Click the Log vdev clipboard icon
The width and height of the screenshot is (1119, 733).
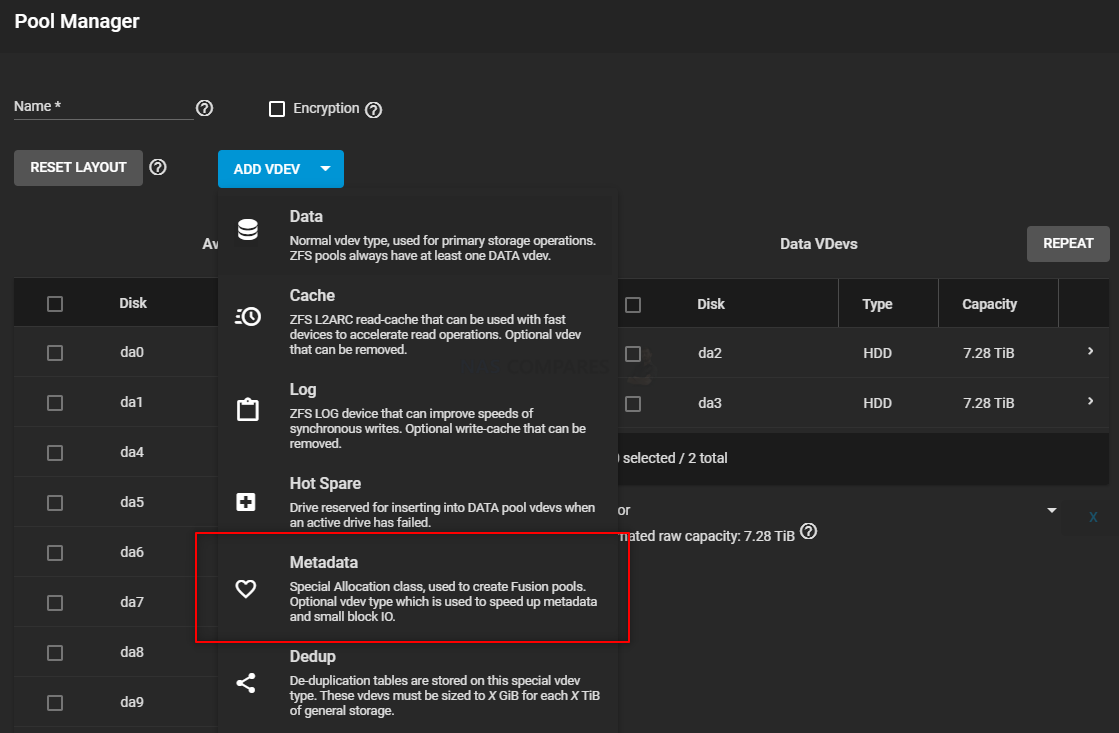(248, 409)
